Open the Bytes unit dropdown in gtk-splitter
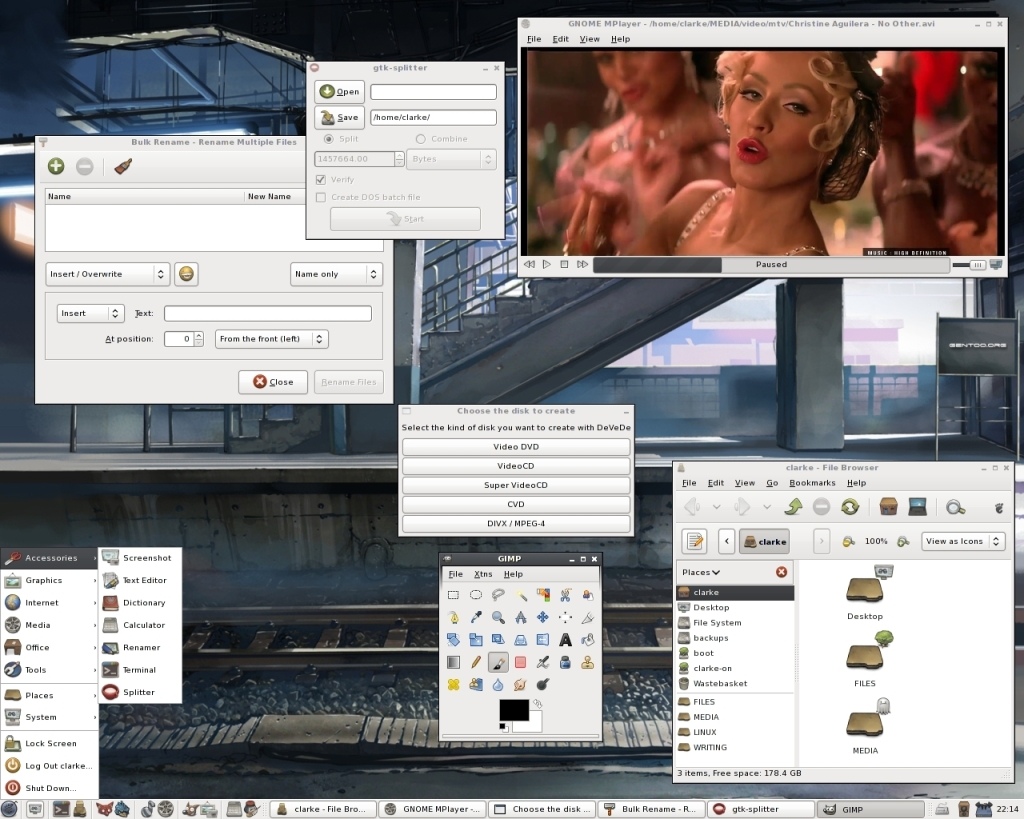 451,159
